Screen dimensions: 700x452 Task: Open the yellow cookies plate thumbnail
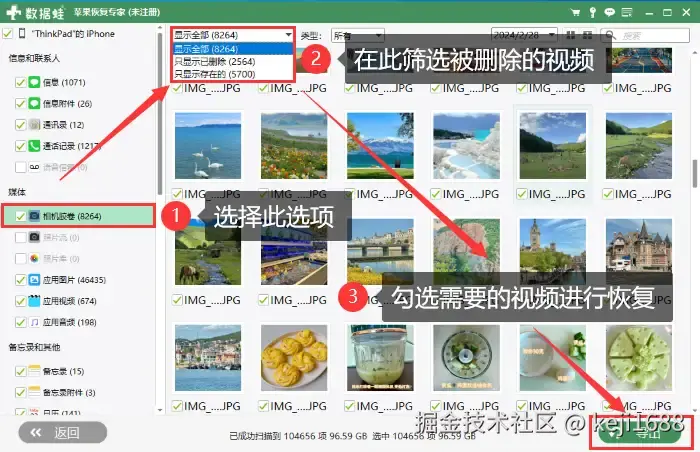click(294, 358)
